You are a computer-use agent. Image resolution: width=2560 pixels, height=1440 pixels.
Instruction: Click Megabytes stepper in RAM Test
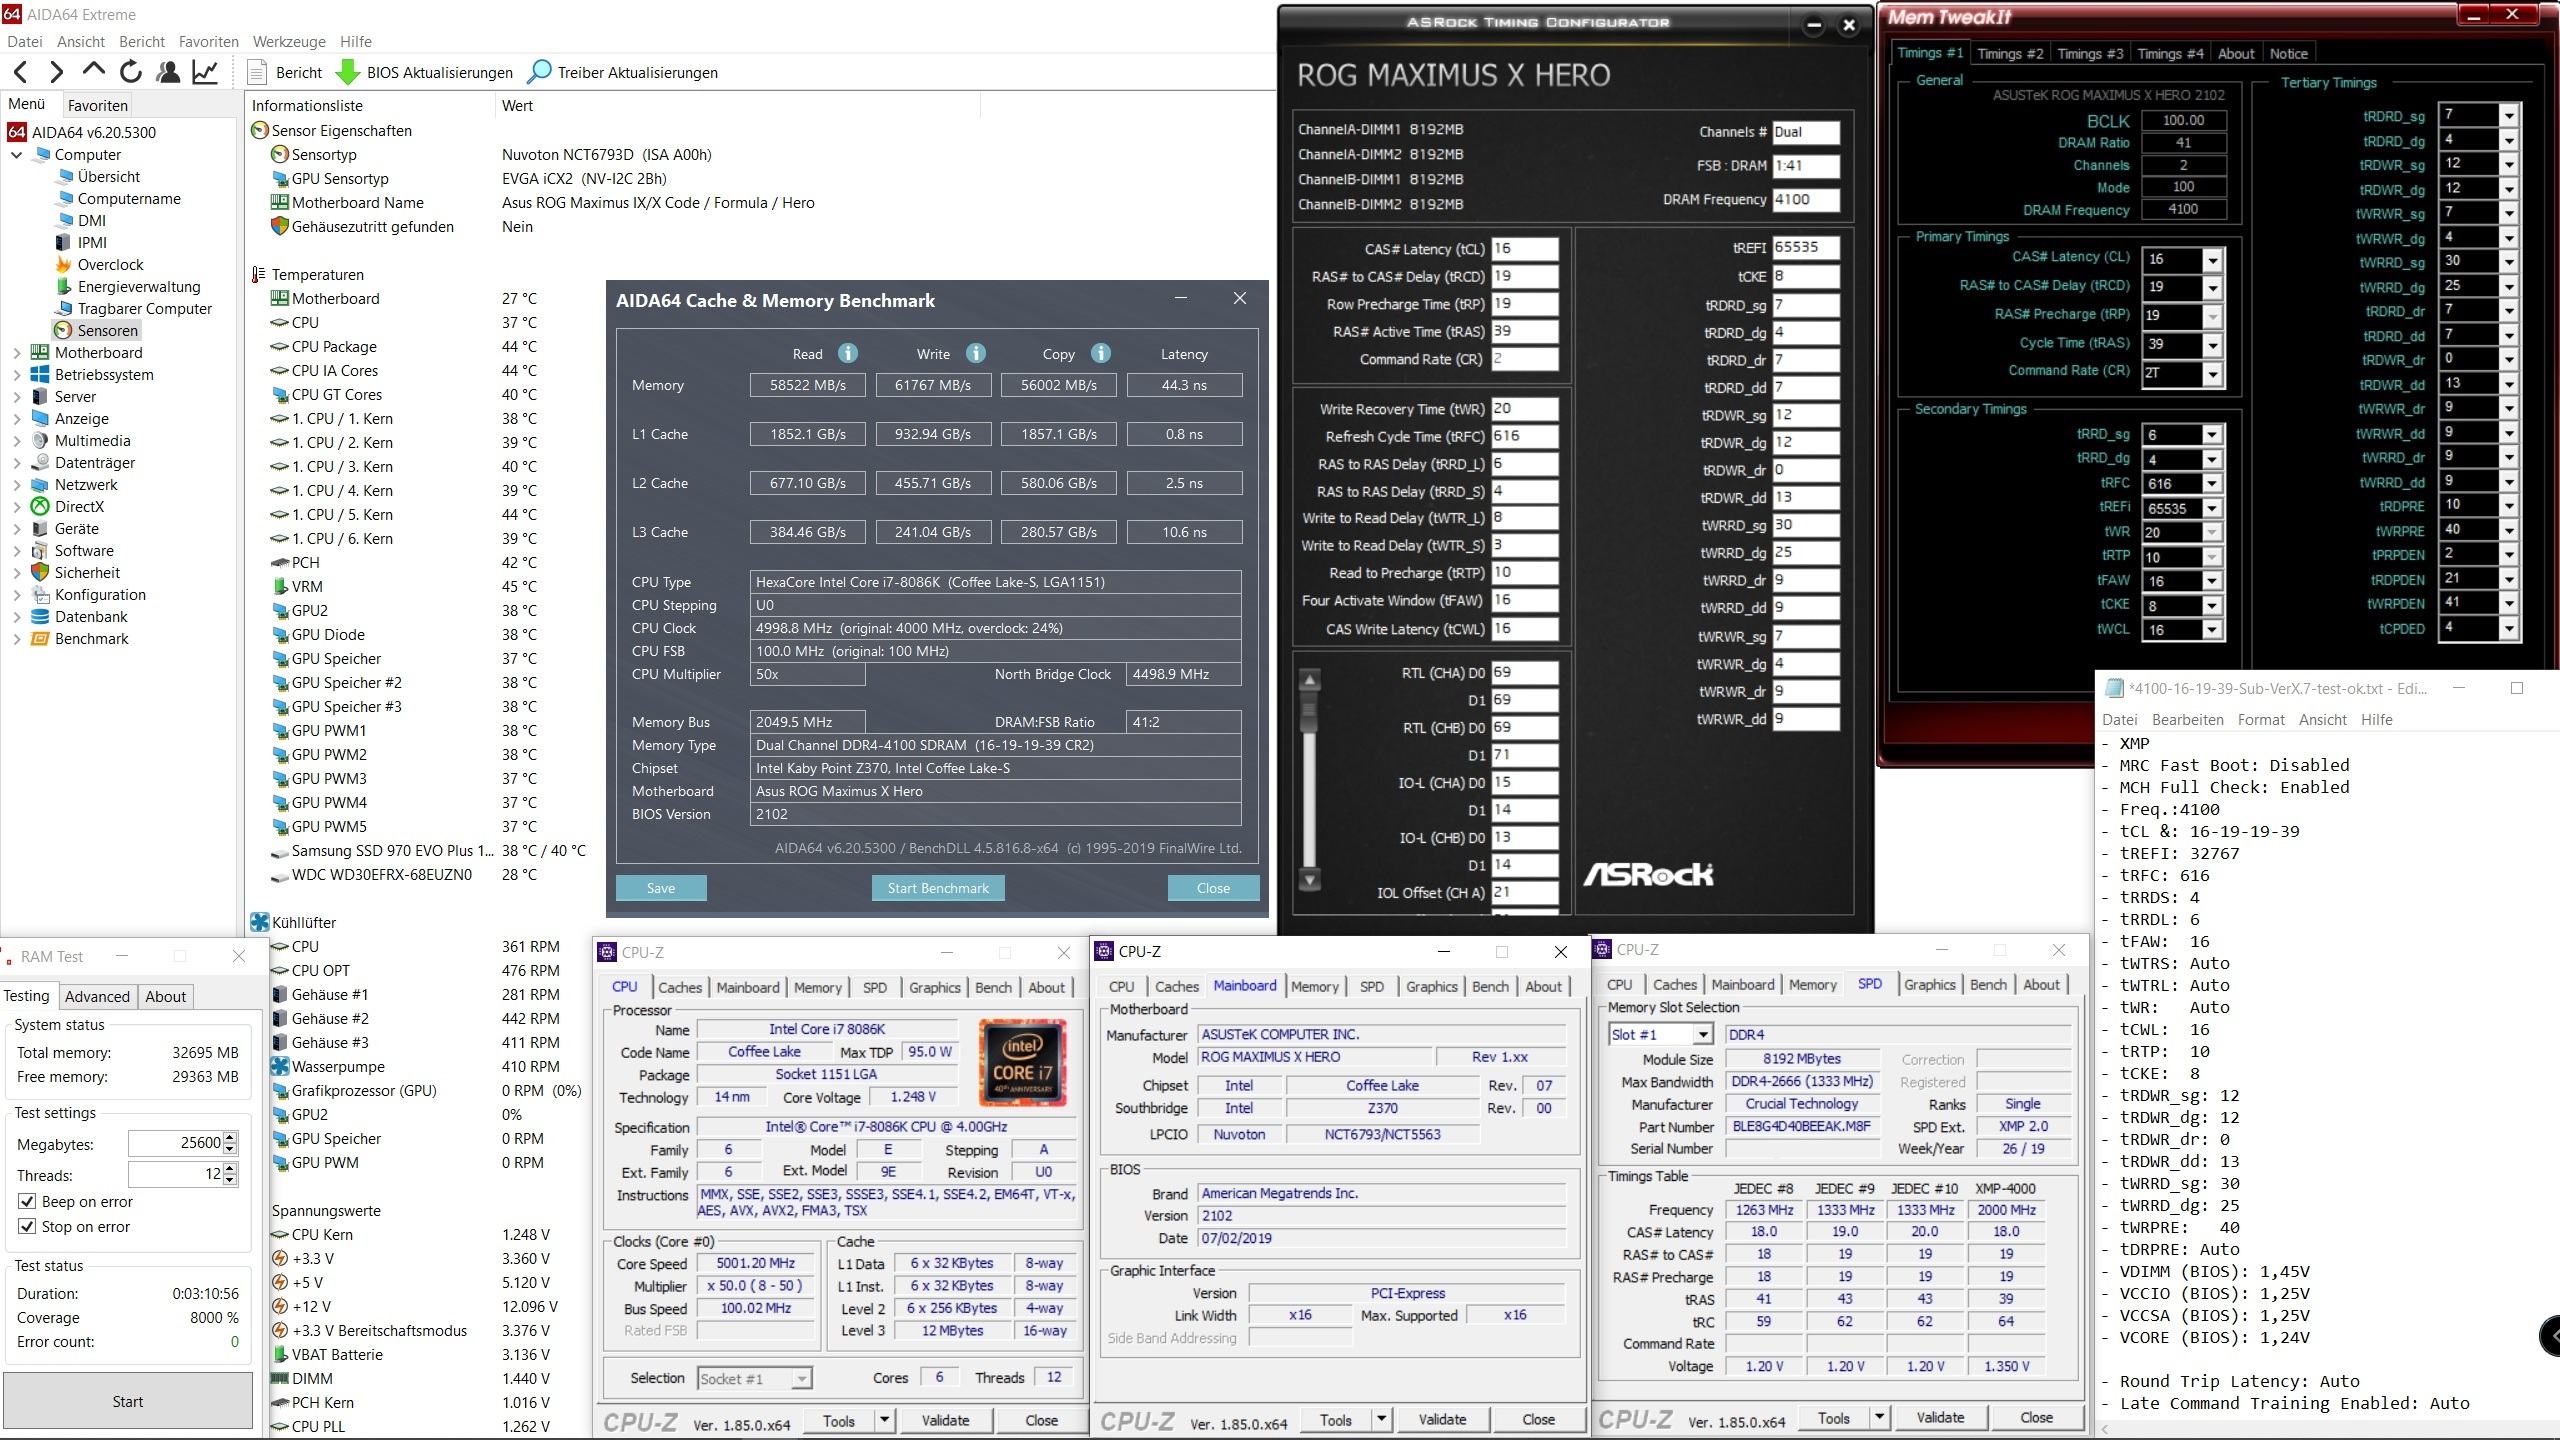231,1143
